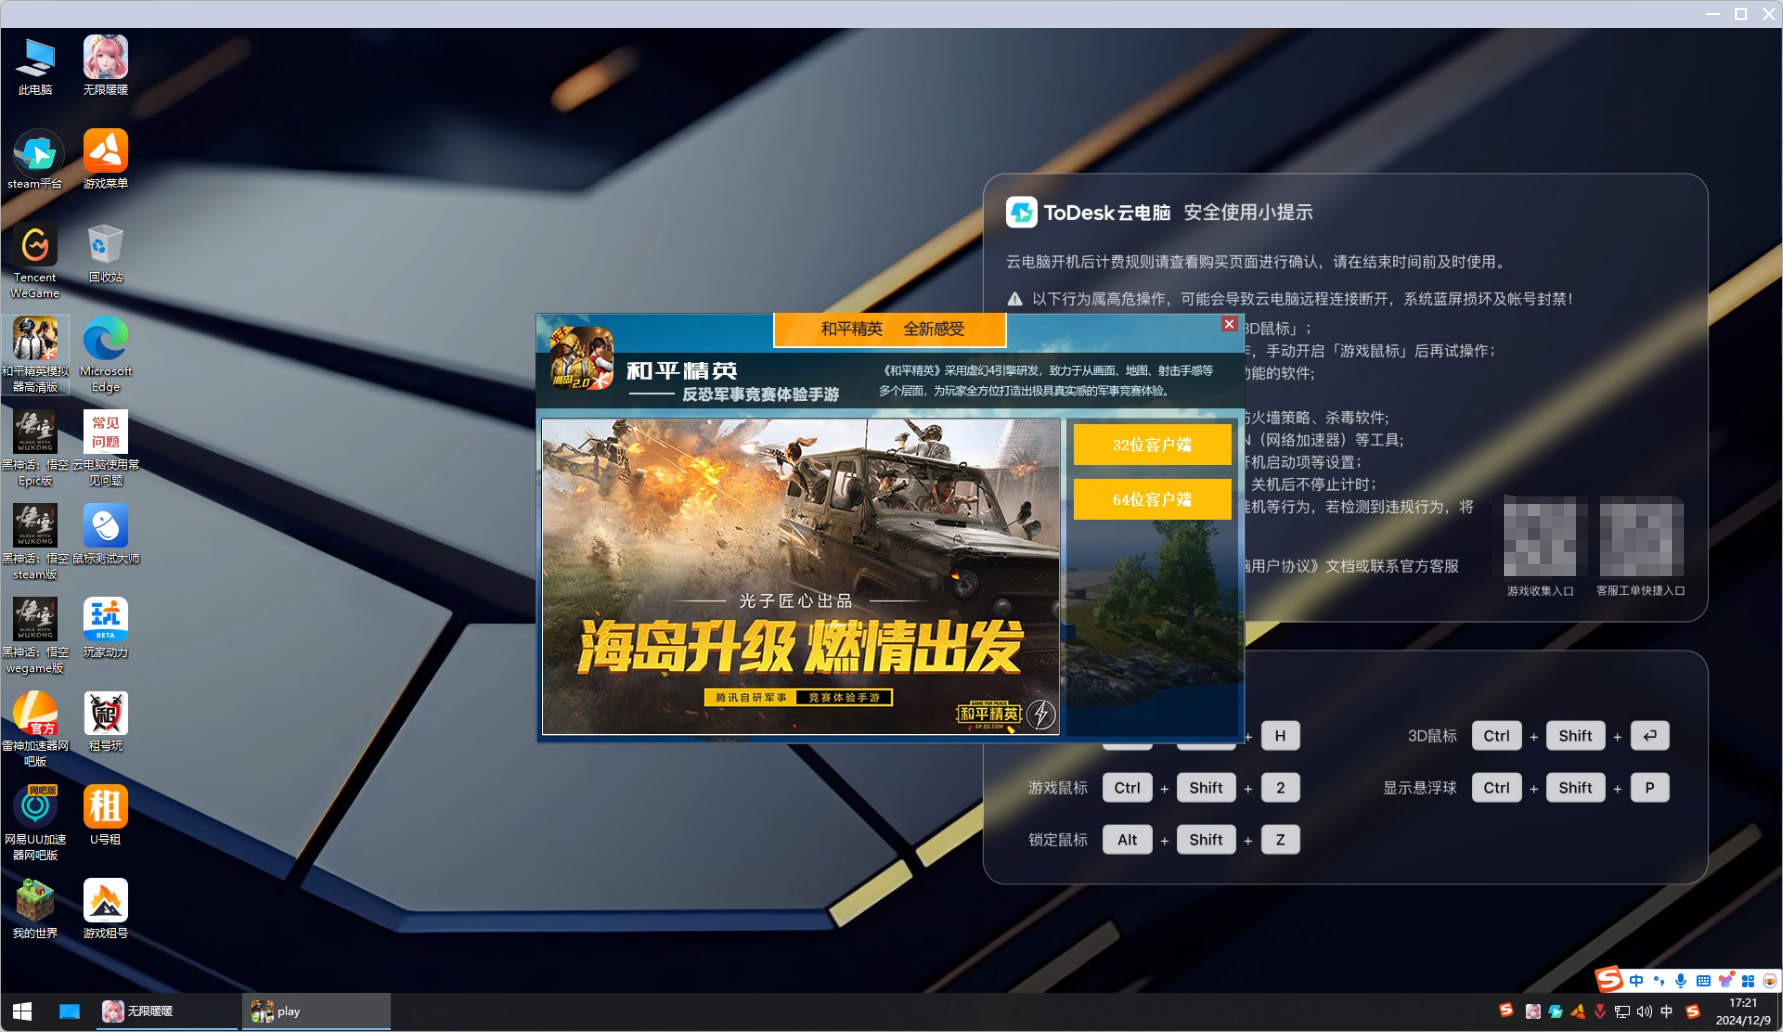Open the 玩家动力 desktop shortcut

pos(105,628)
